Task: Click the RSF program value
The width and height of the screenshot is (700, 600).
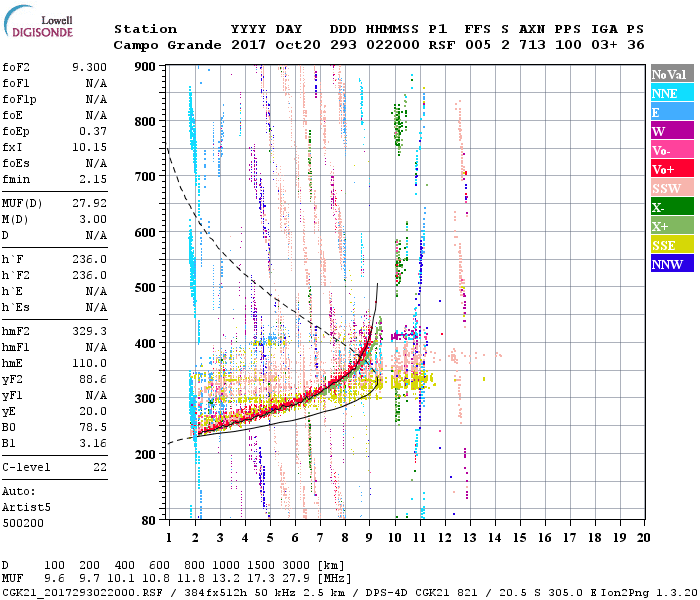Action: 442,45
